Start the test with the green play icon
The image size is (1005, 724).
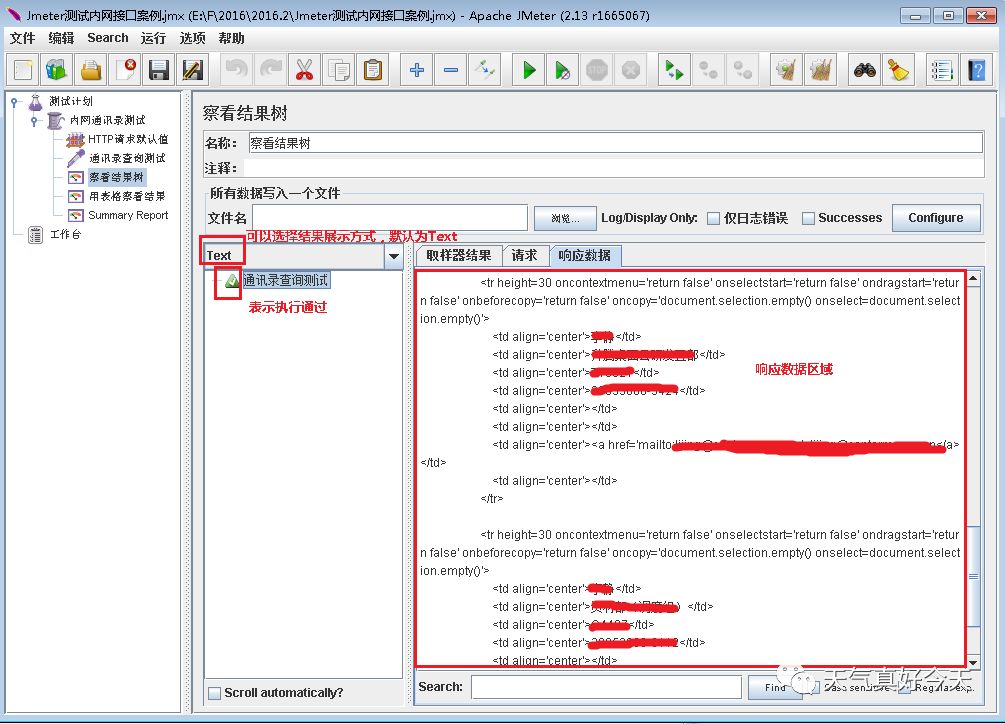tap(529, 70)
